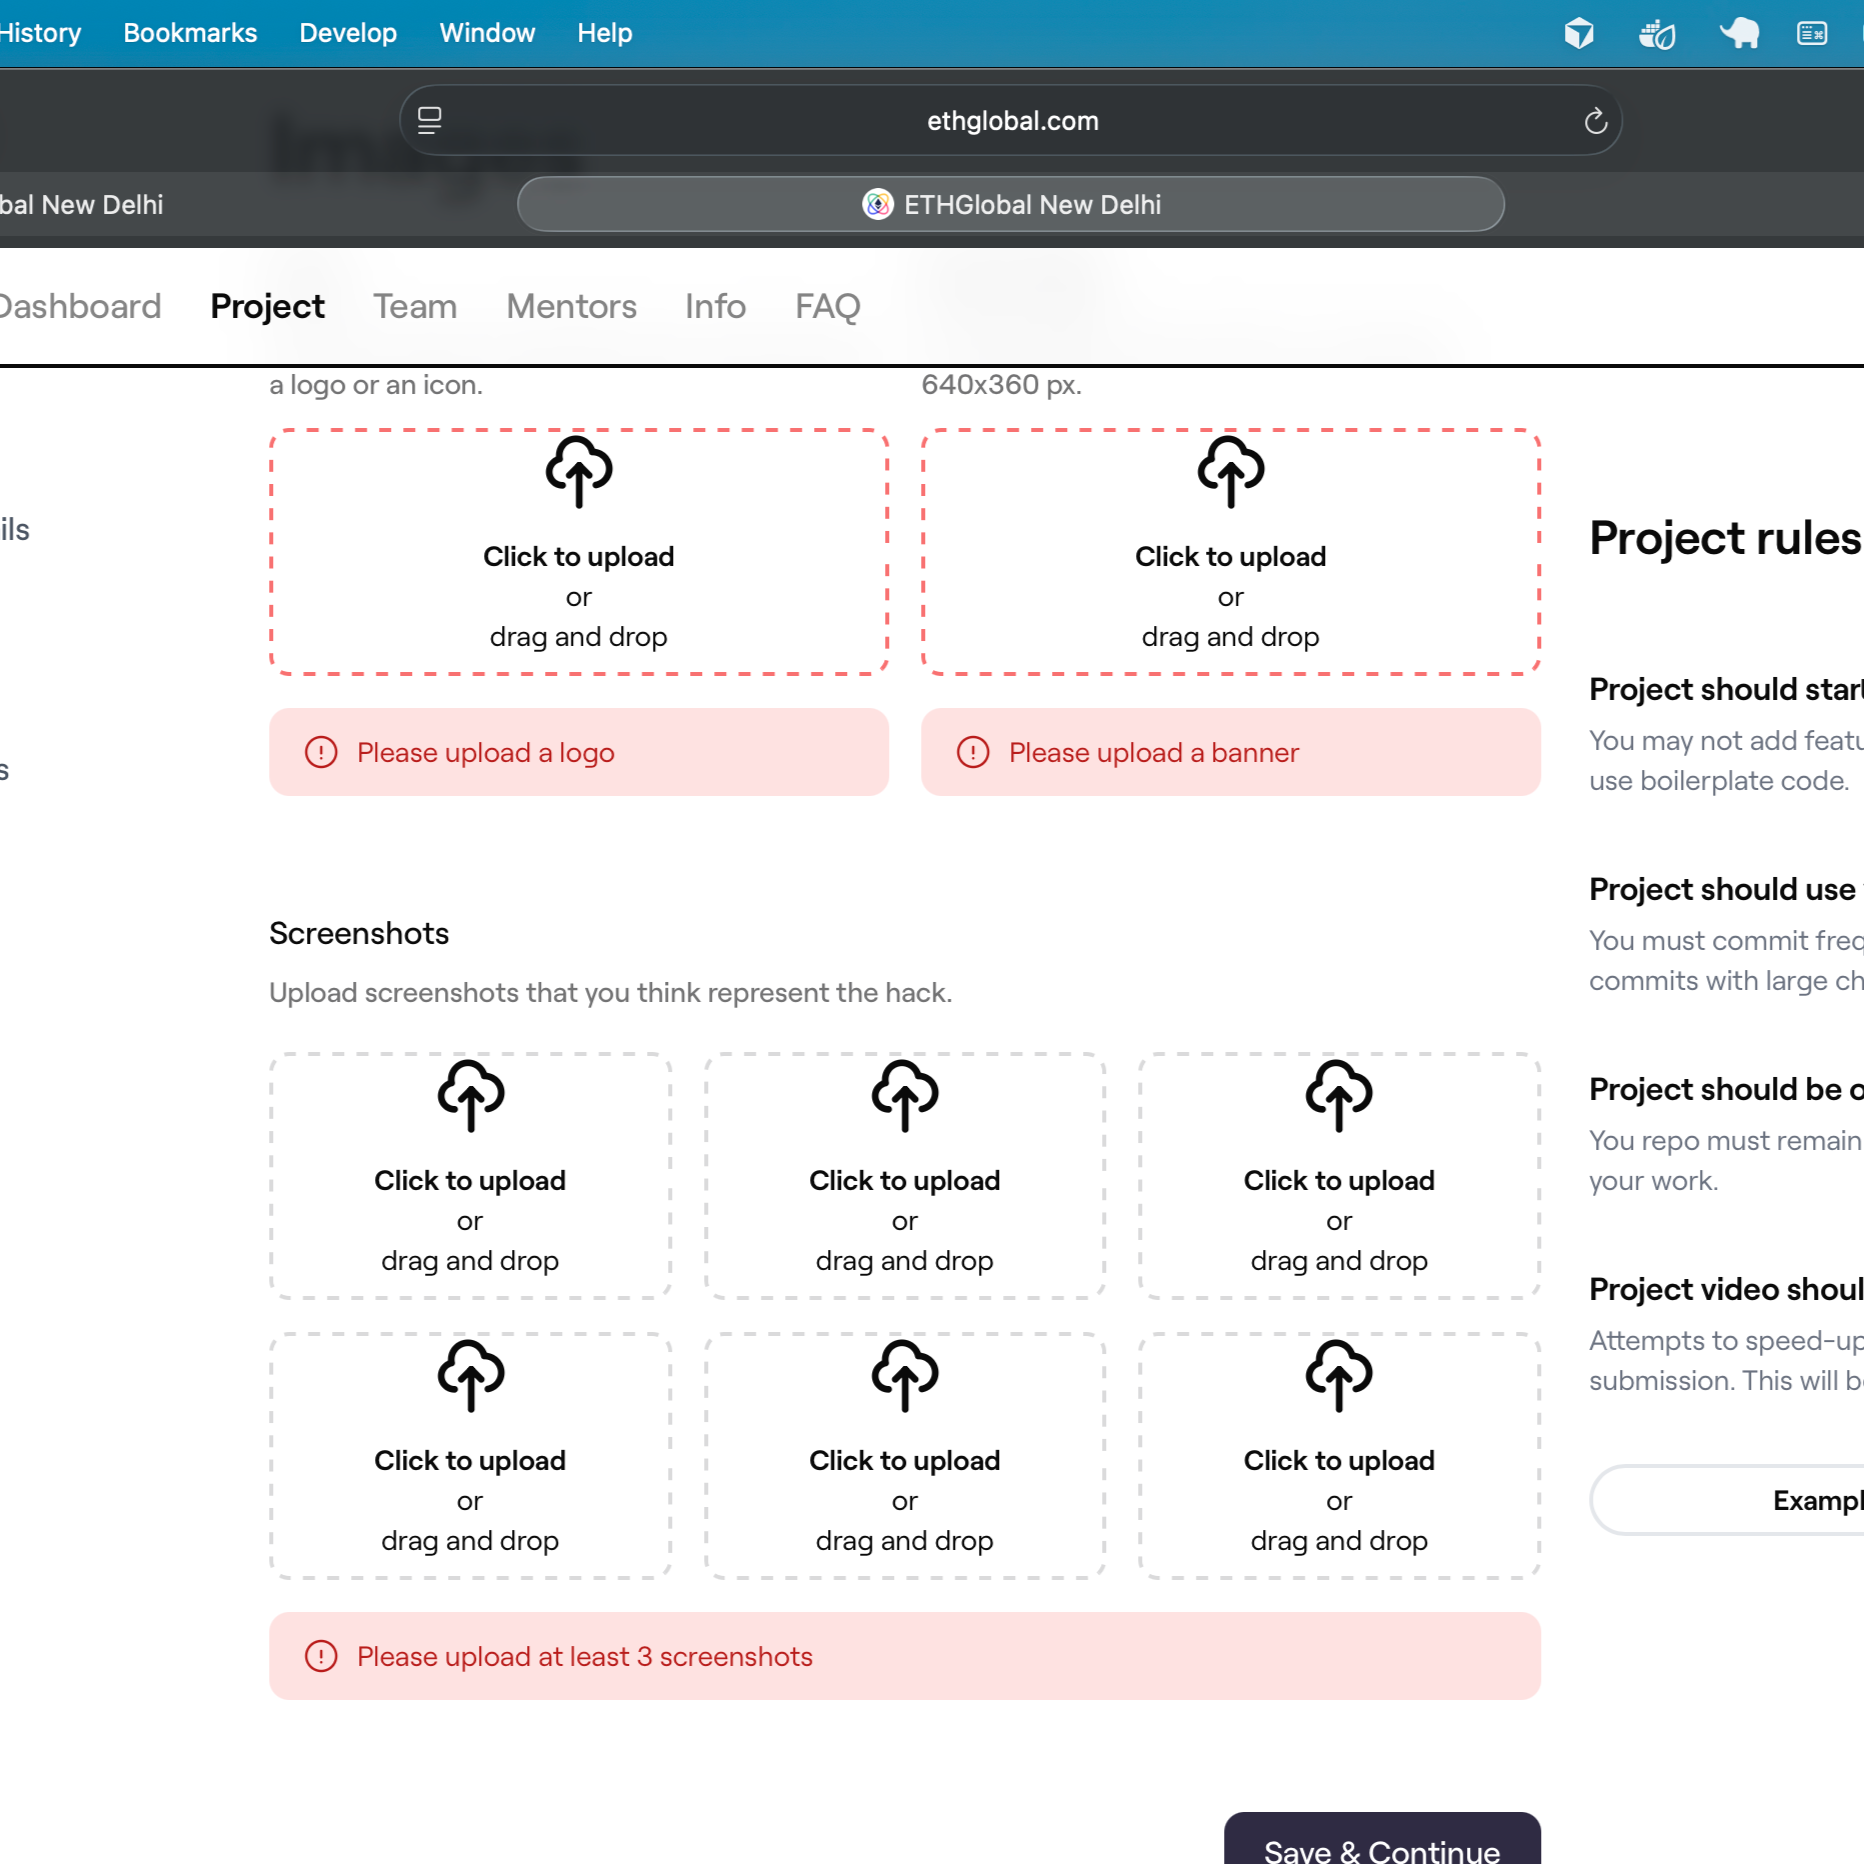Click the logo upload drop zone
This screenshot has width=1864, height=1864.
click(x=579, y=552)
